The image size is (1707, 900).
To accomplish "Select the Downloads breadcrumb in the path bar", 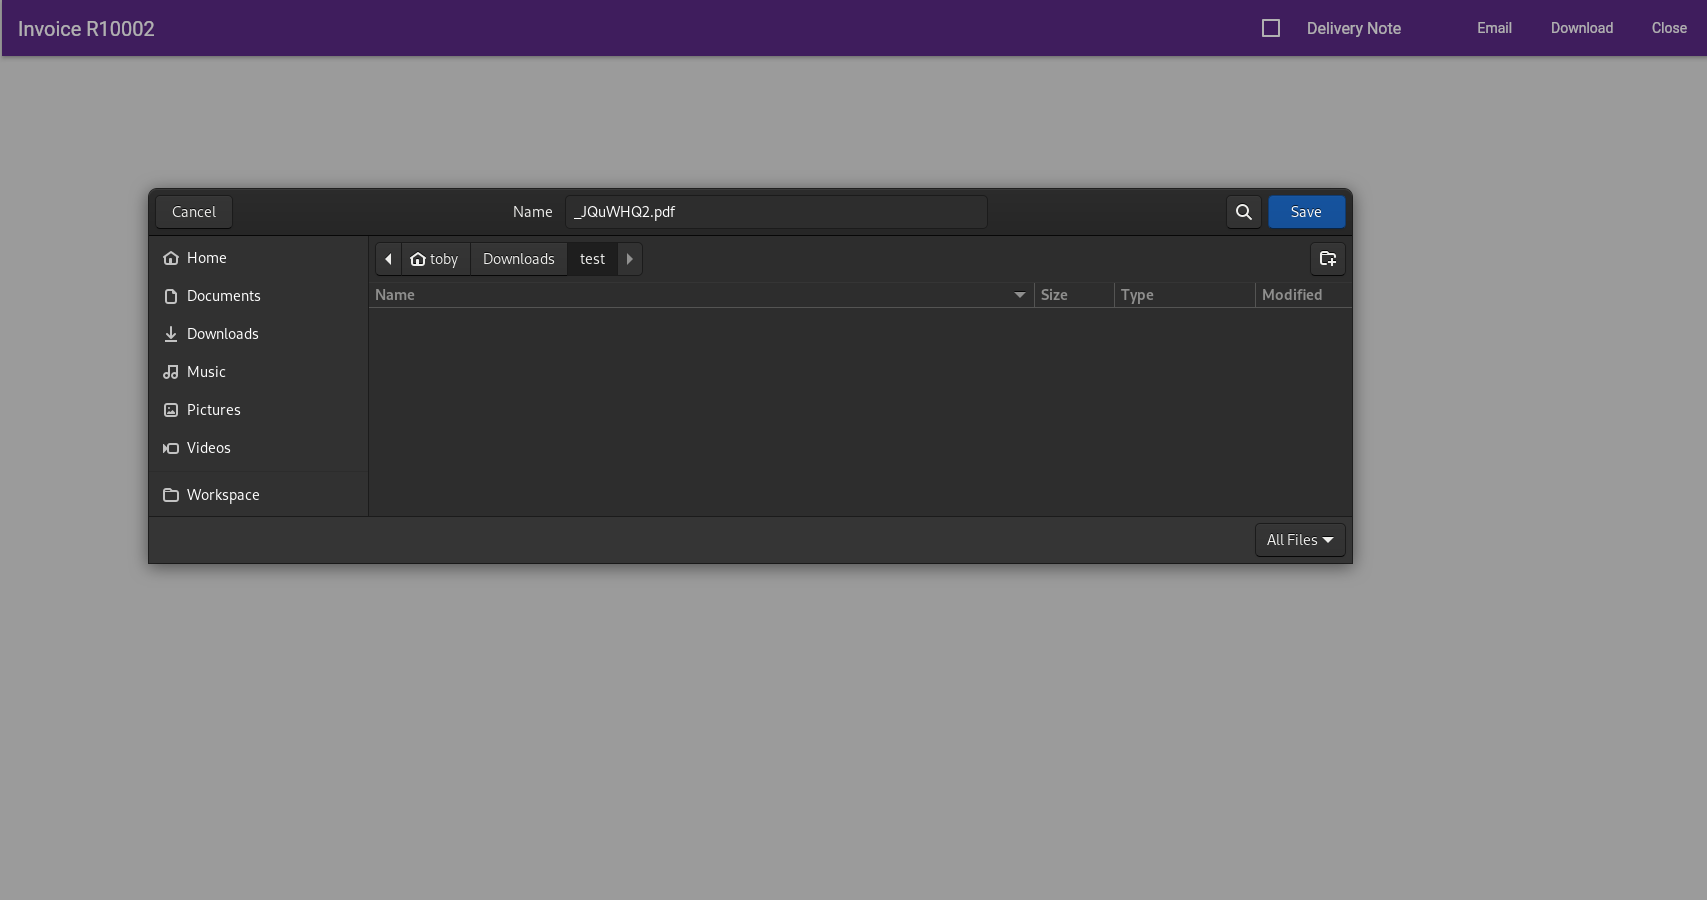I will click(x=518, y=258).
